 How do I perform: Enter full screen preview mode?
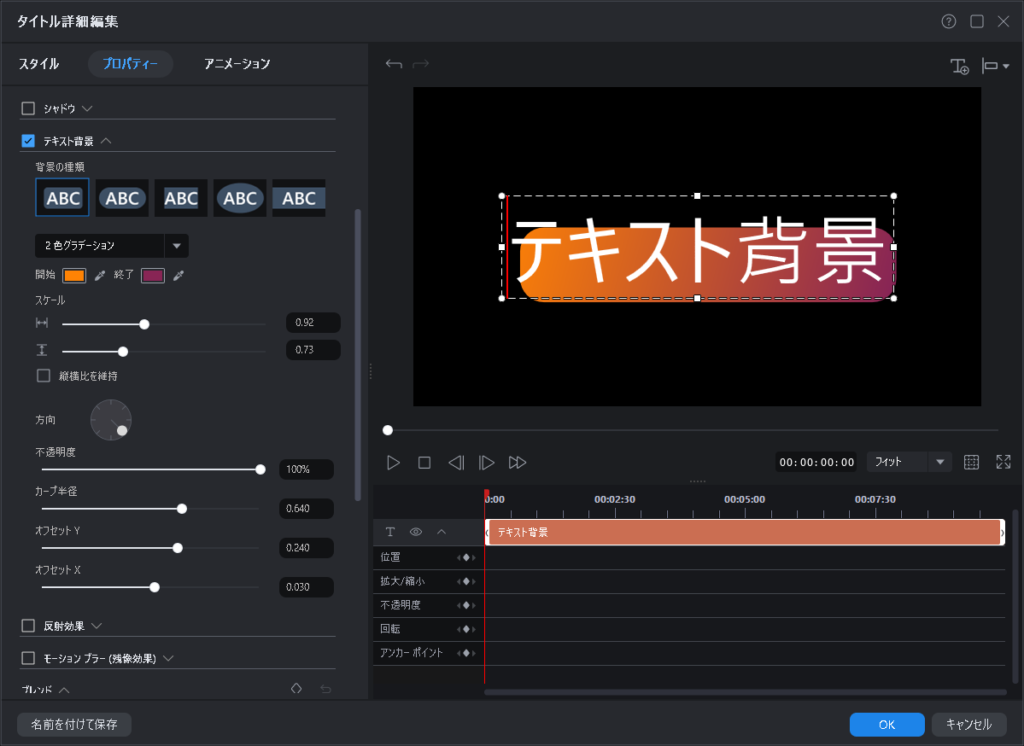pos(1003,462)
